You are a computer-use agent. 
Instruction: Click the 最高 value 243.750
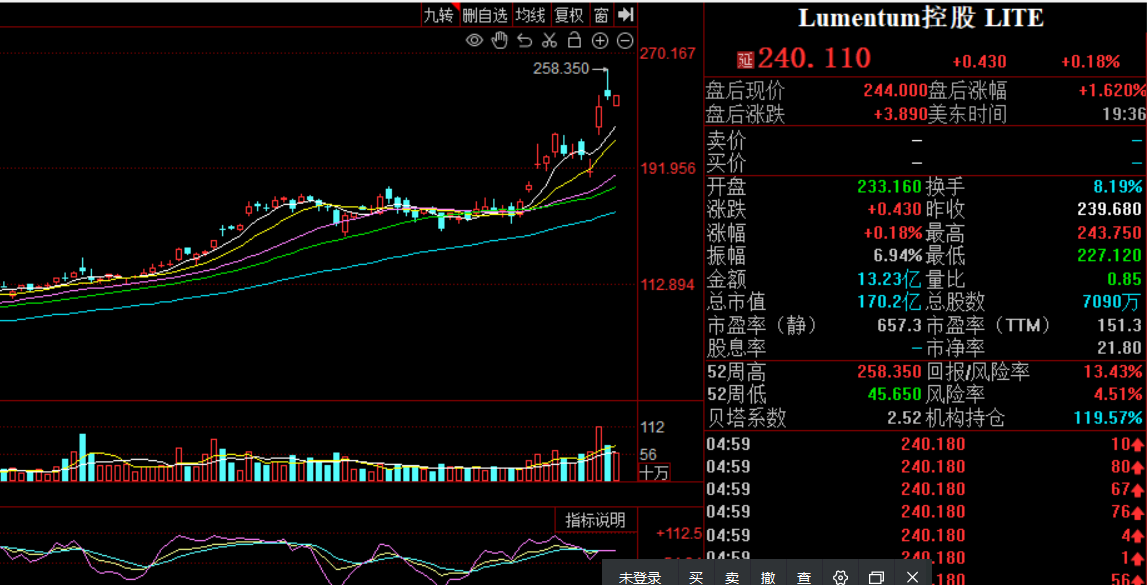tap(1109, 233)
